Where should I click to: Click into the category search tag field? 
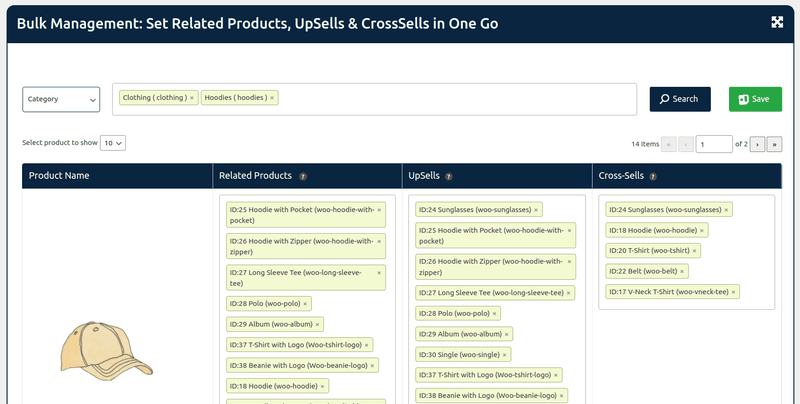pos(450,99)
